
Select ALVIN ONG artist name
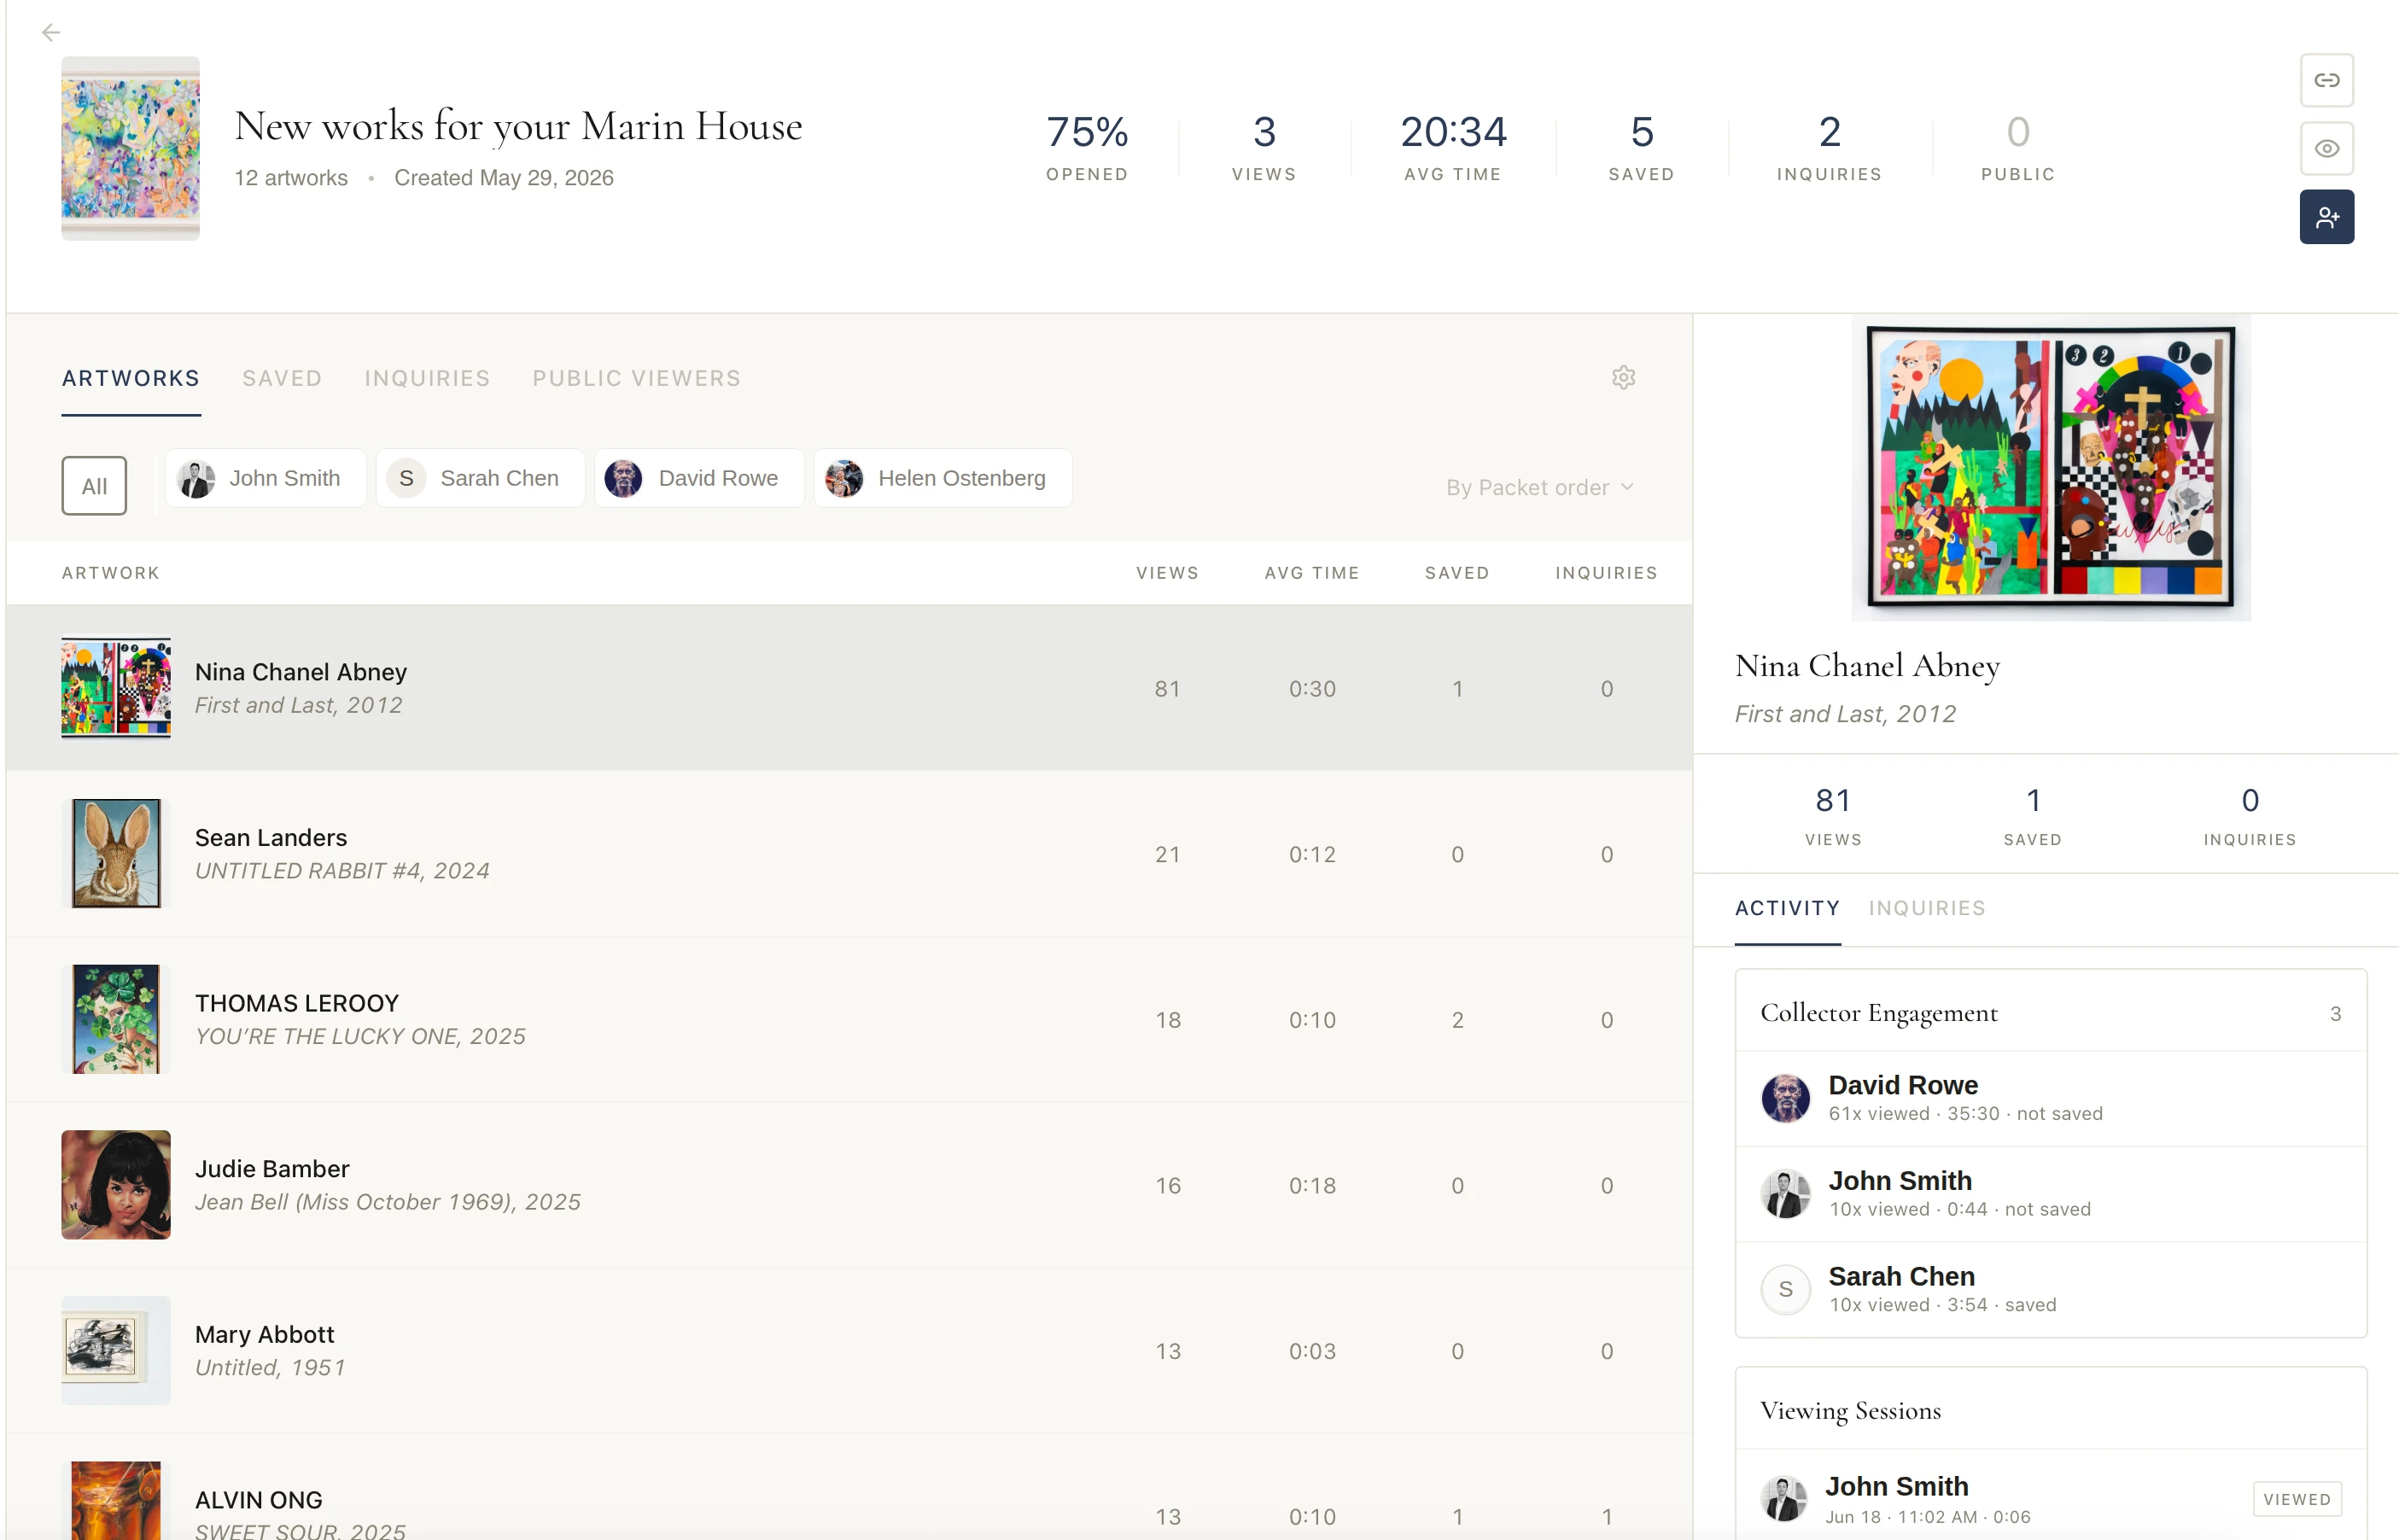259,1500
